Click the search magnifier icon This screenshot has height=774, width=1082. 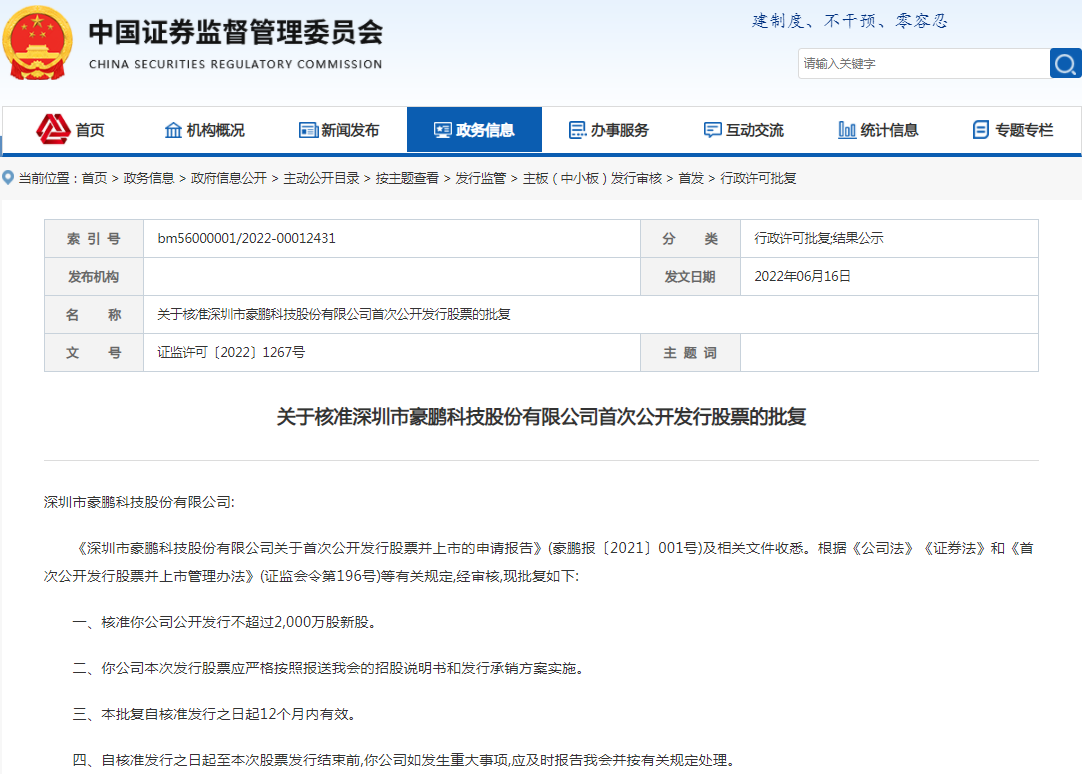click(x=1066, y=63)
